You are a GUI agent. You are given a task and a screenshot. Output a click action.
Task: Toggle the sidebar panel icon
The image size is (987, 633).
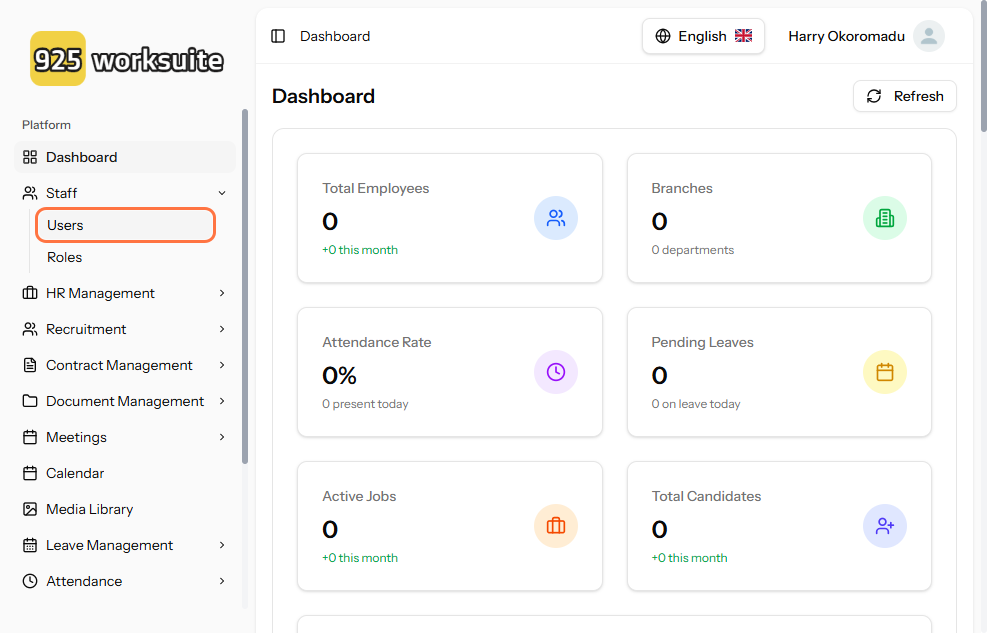tap(278, 36)
